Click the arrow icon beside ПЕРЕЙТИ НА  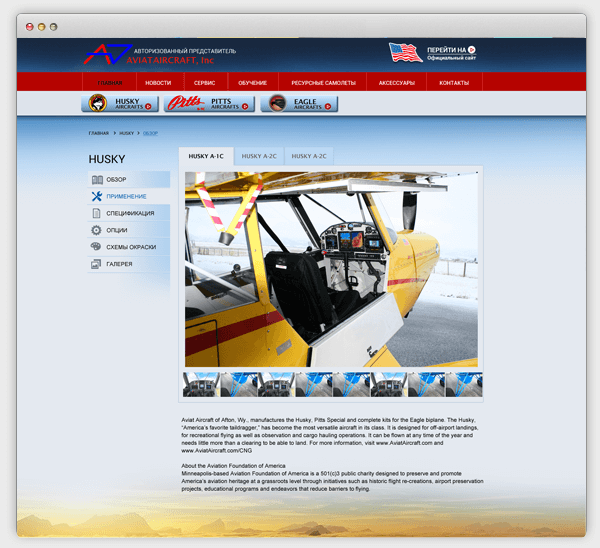(x=472, y=50)
